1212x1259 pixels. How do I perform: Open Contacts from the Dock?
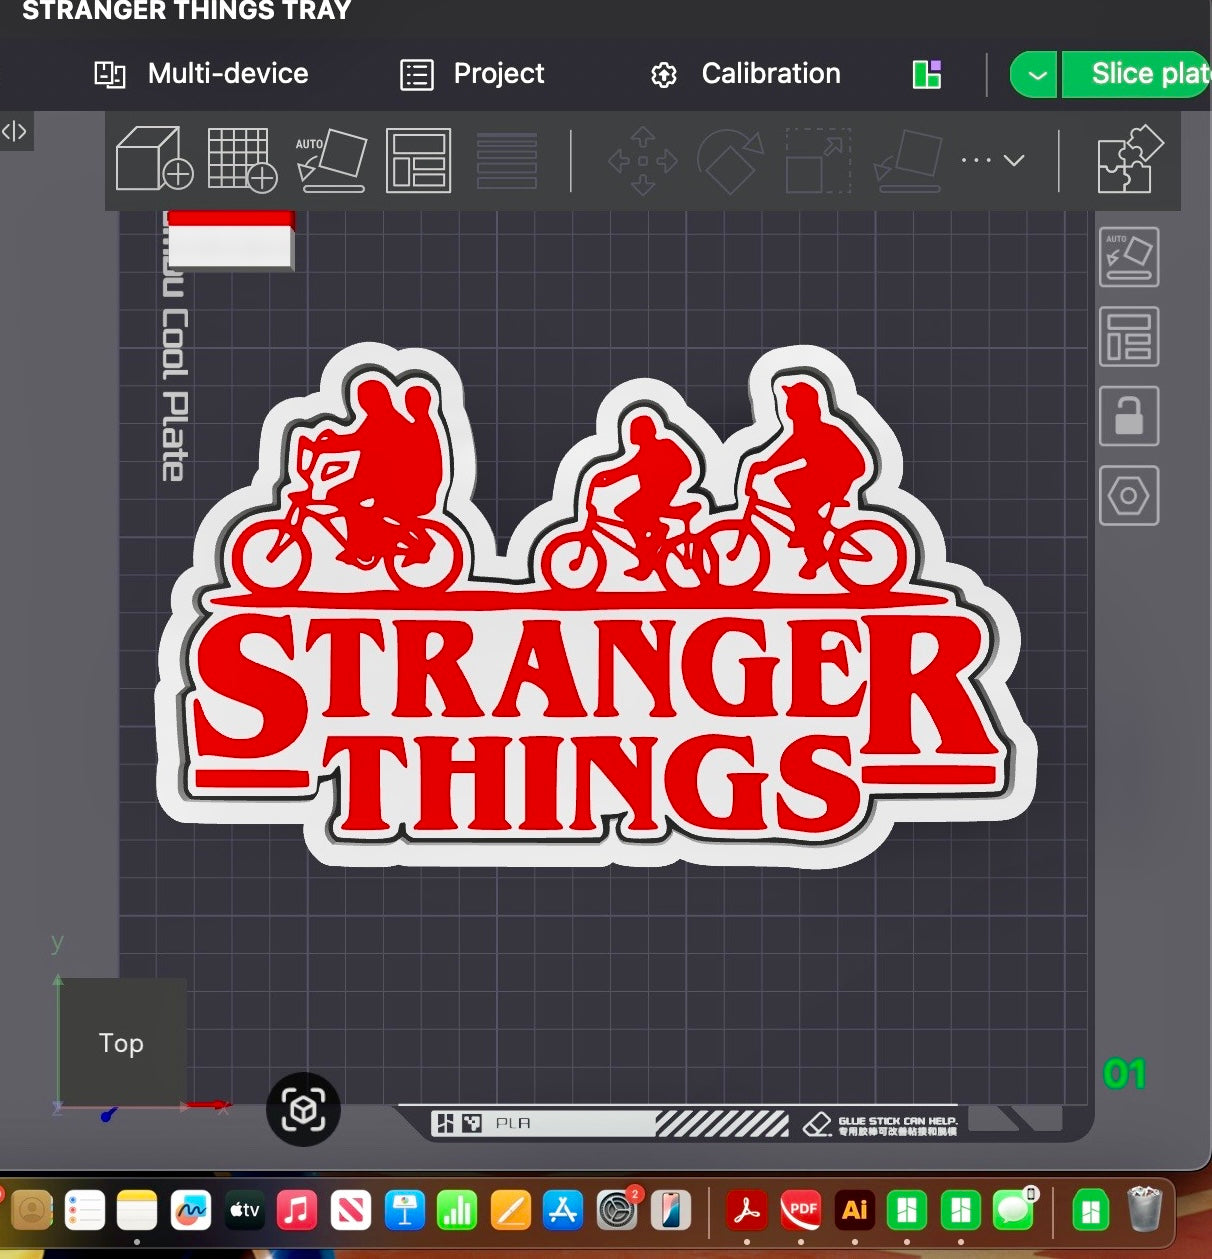[30, 1211]
